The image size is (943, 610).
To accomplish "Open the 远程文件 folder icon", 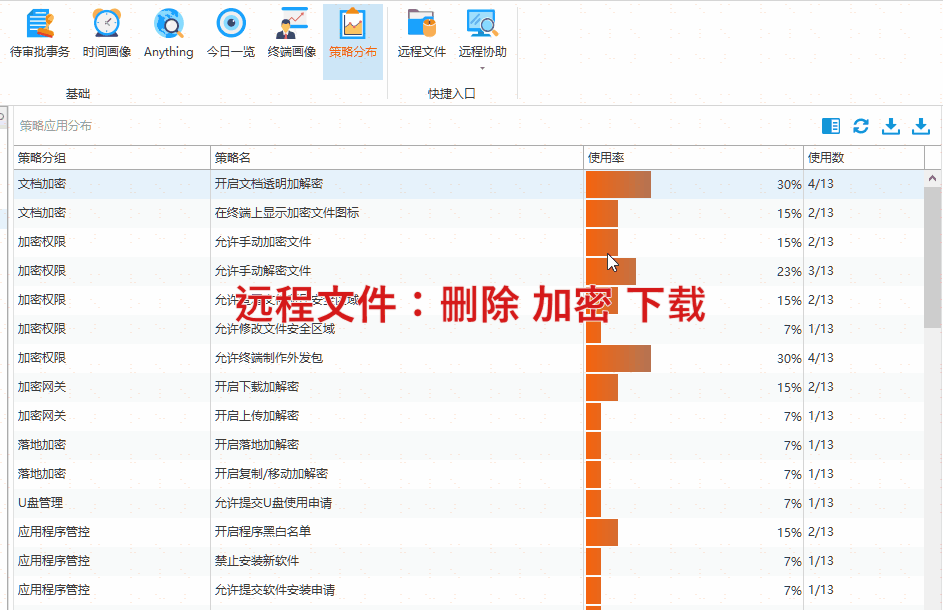I will tap(421, 24).
